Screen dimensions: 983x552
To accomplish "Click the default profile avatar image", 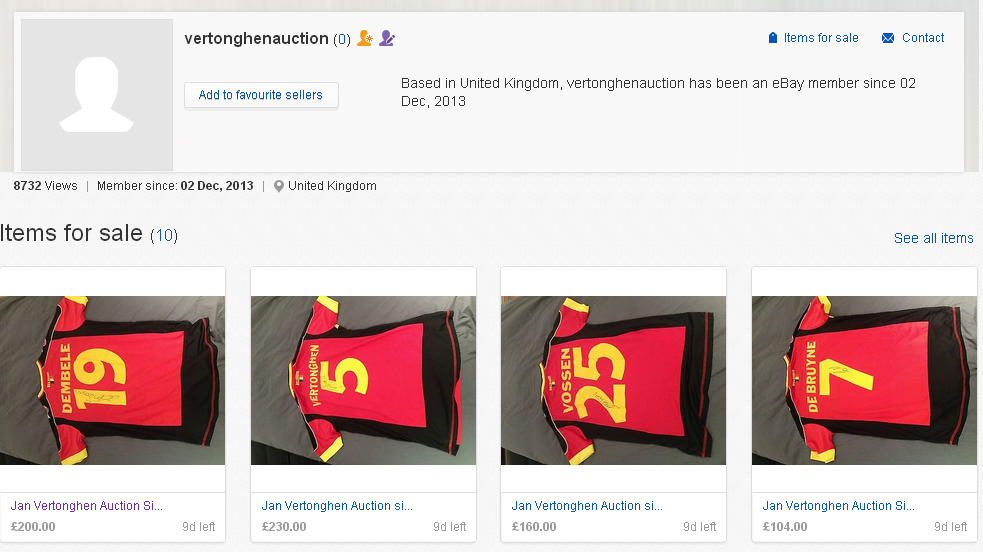I will (97, 95).
